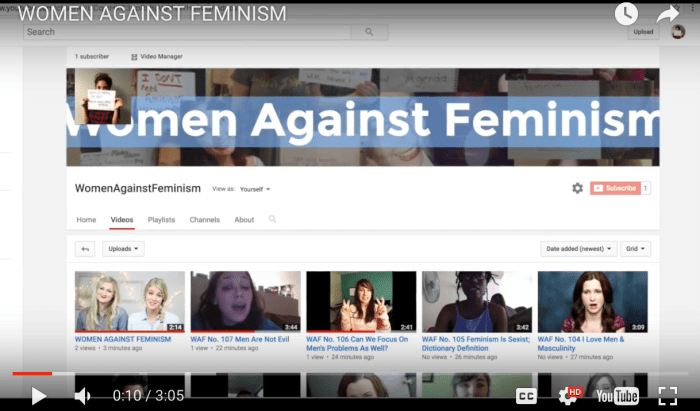700x411 pixels.
Task: Open the View as Yourself dropdown
Action: tap(255, 189)
